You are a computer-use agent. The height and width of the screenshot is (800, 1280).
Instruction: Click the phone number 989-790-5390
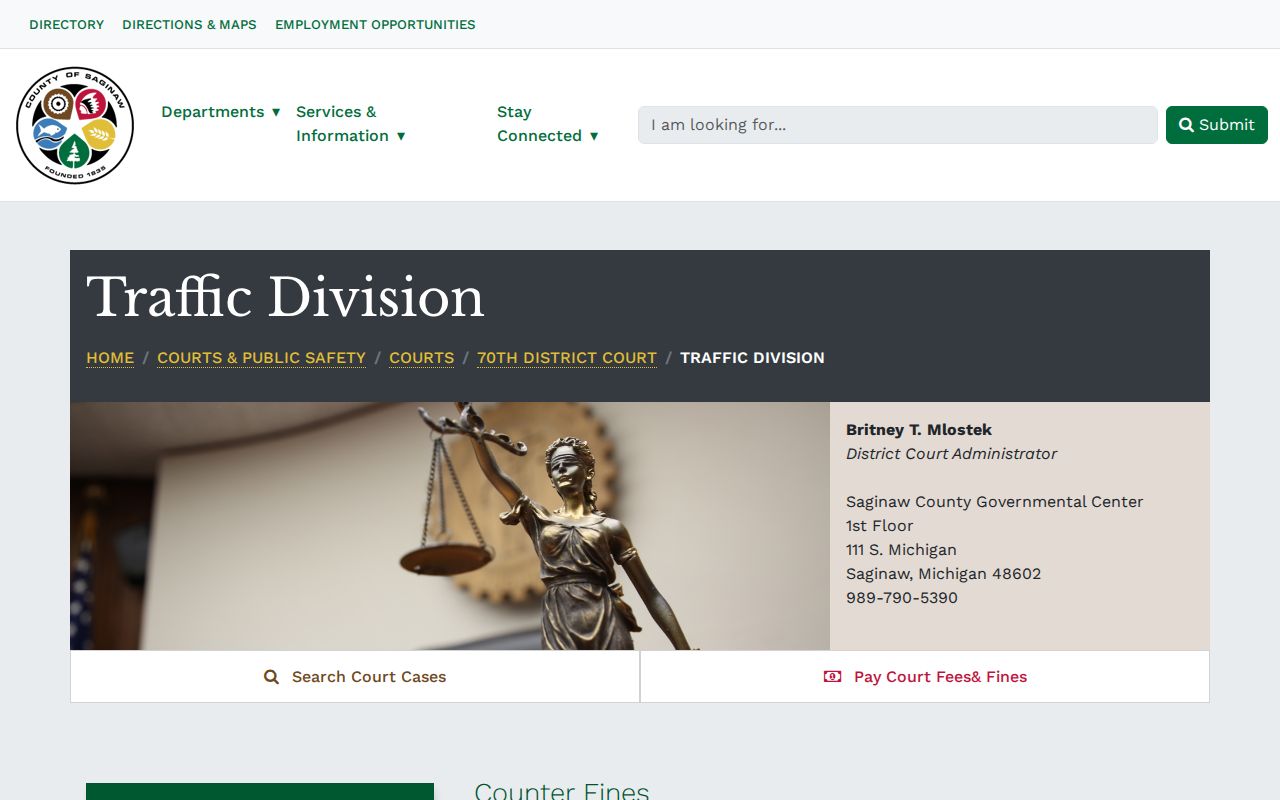pos(902,598)
